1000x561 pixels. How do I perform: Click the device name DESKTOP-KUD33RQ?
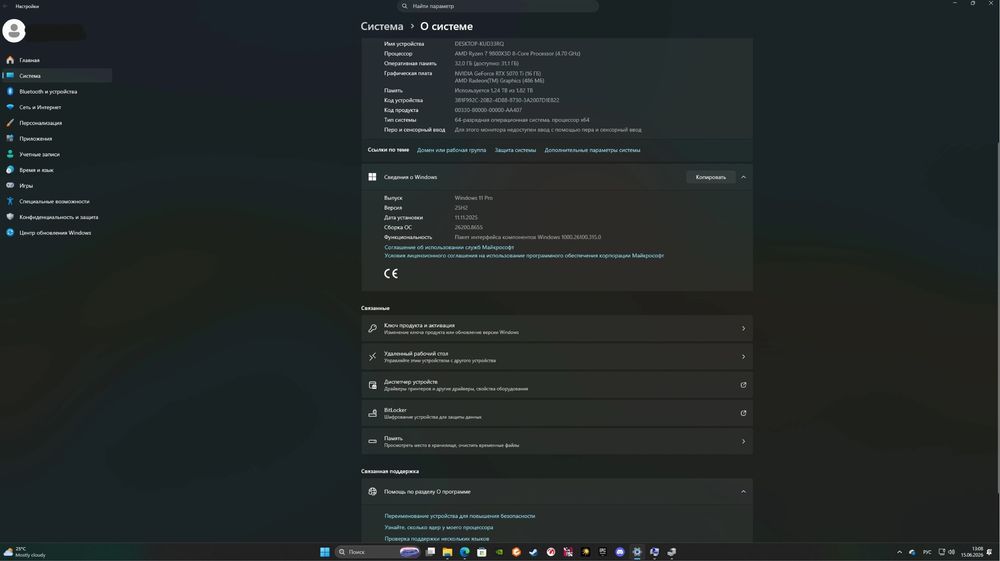[479, 44]
